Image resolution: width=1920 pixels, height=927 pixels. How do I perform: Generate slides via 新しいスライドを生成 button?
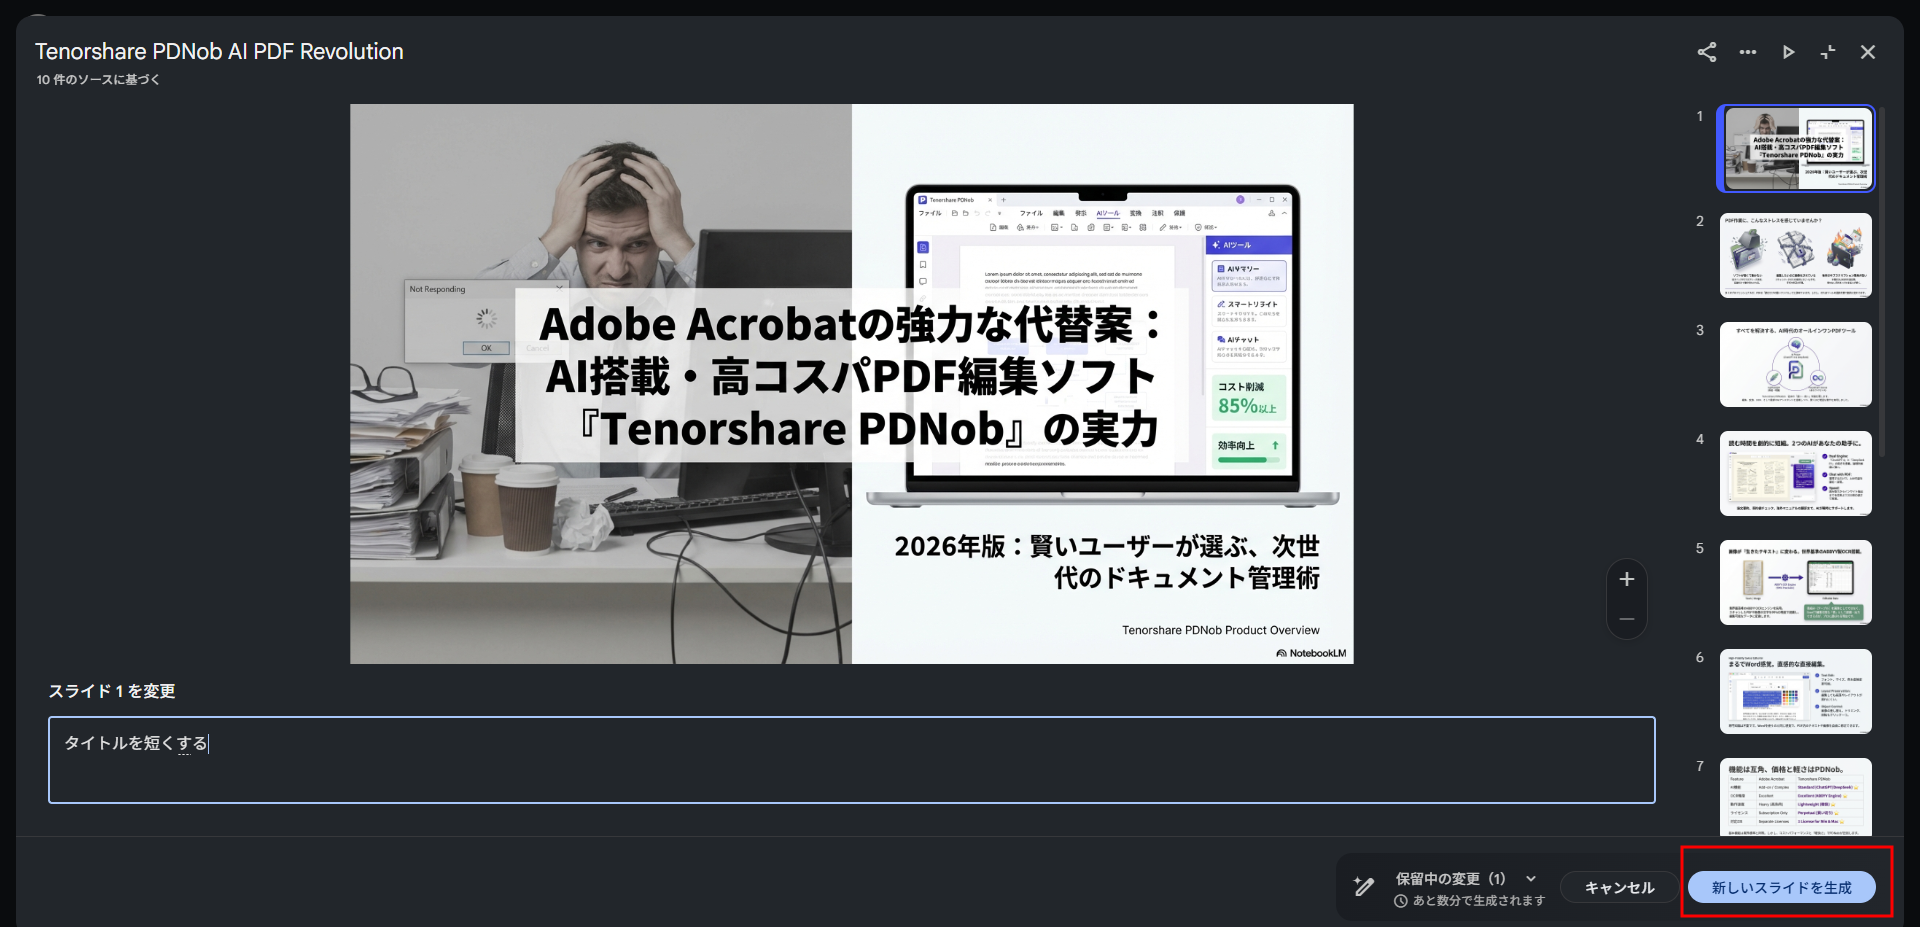[1782, 886]
